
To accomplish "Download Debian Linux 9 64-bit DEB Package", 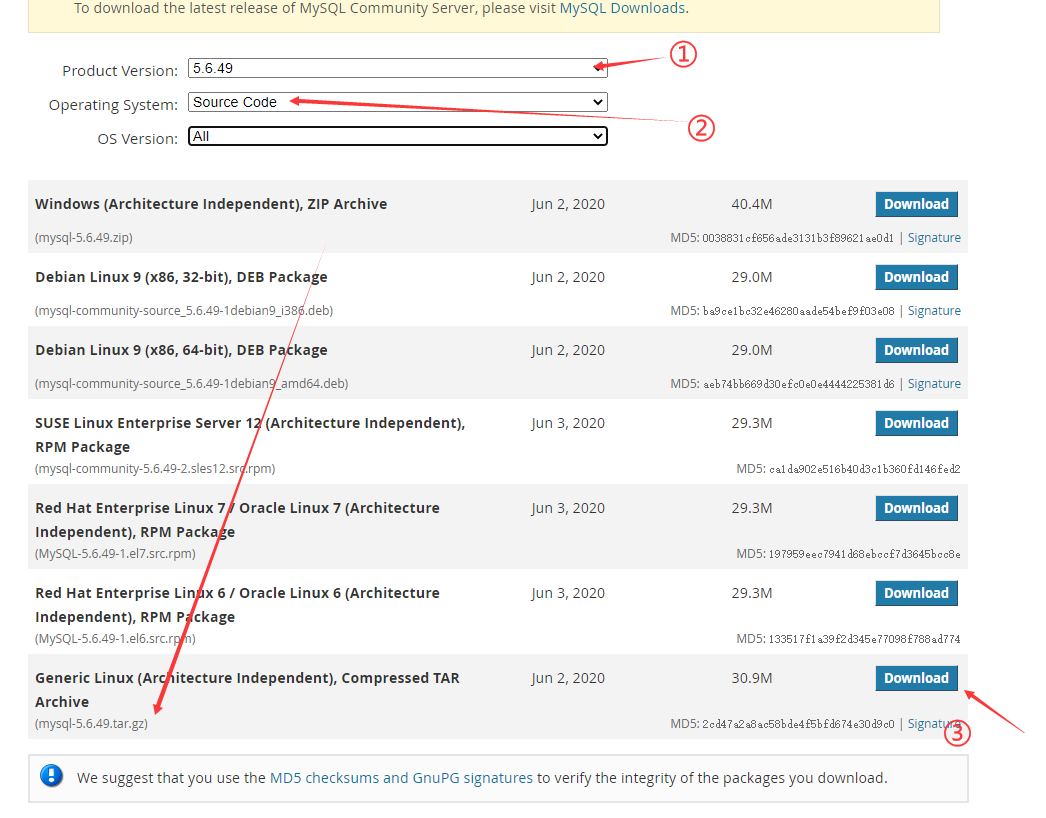I will click(916, 350).
